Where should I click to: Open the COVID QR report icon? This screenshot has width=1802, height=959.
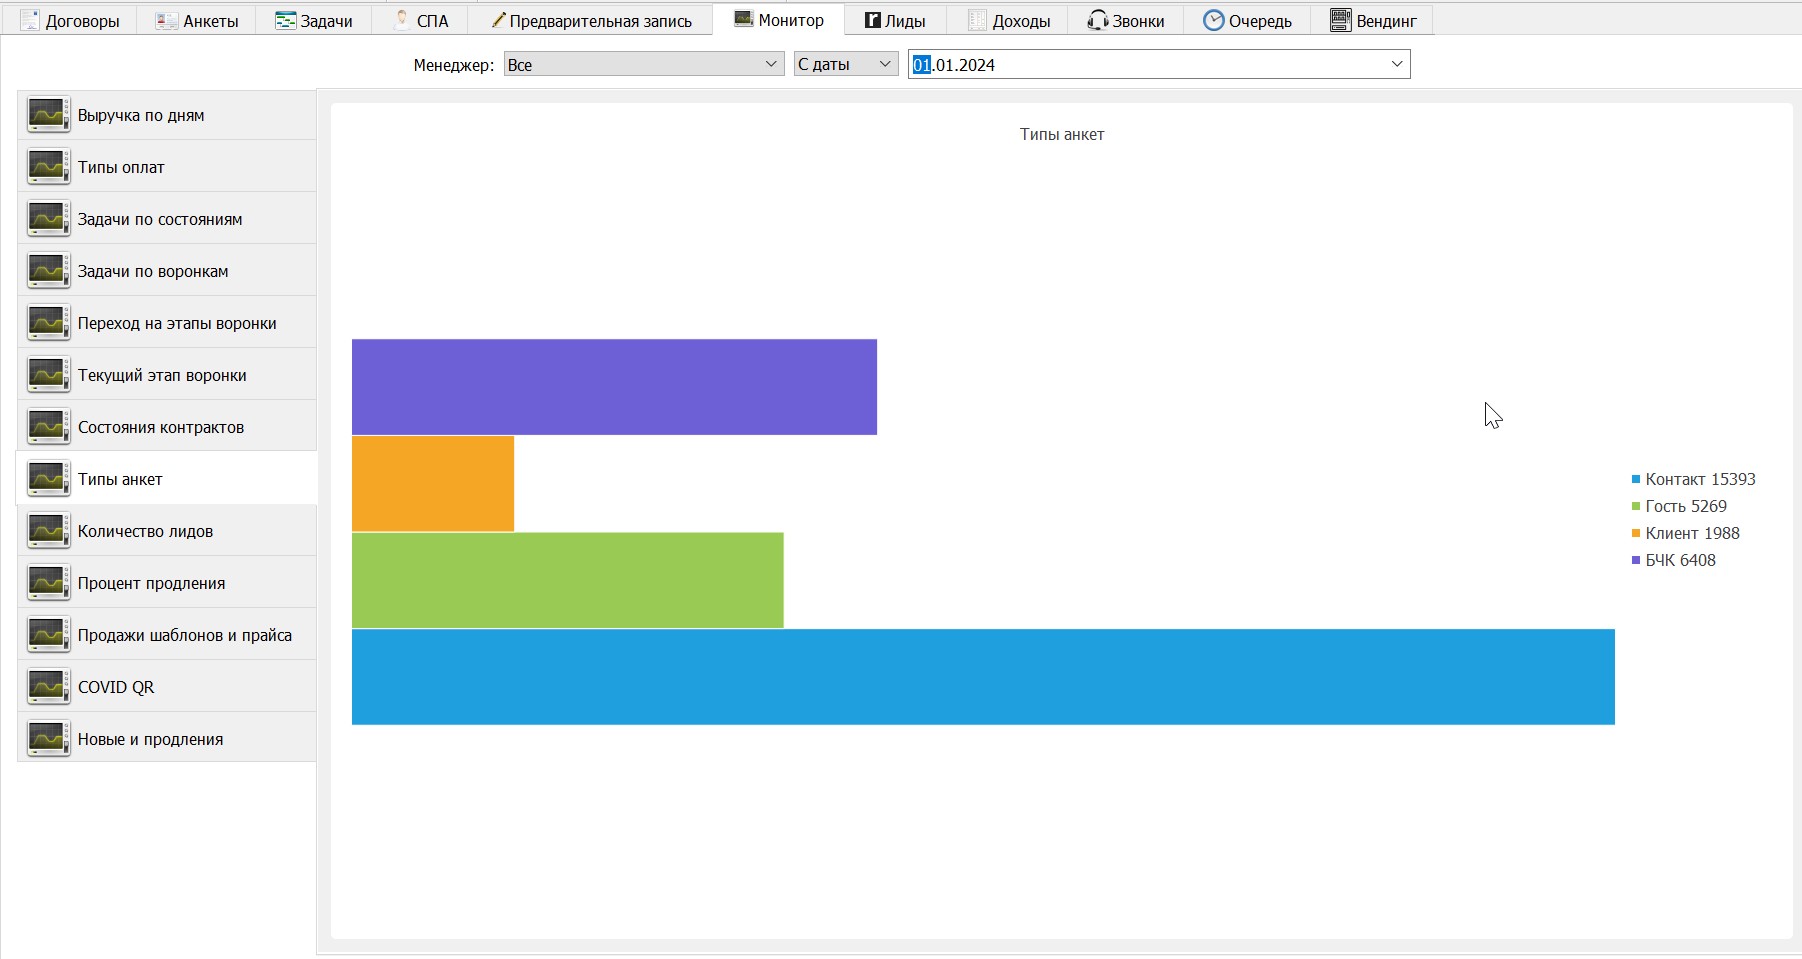[x=48, y=687]
